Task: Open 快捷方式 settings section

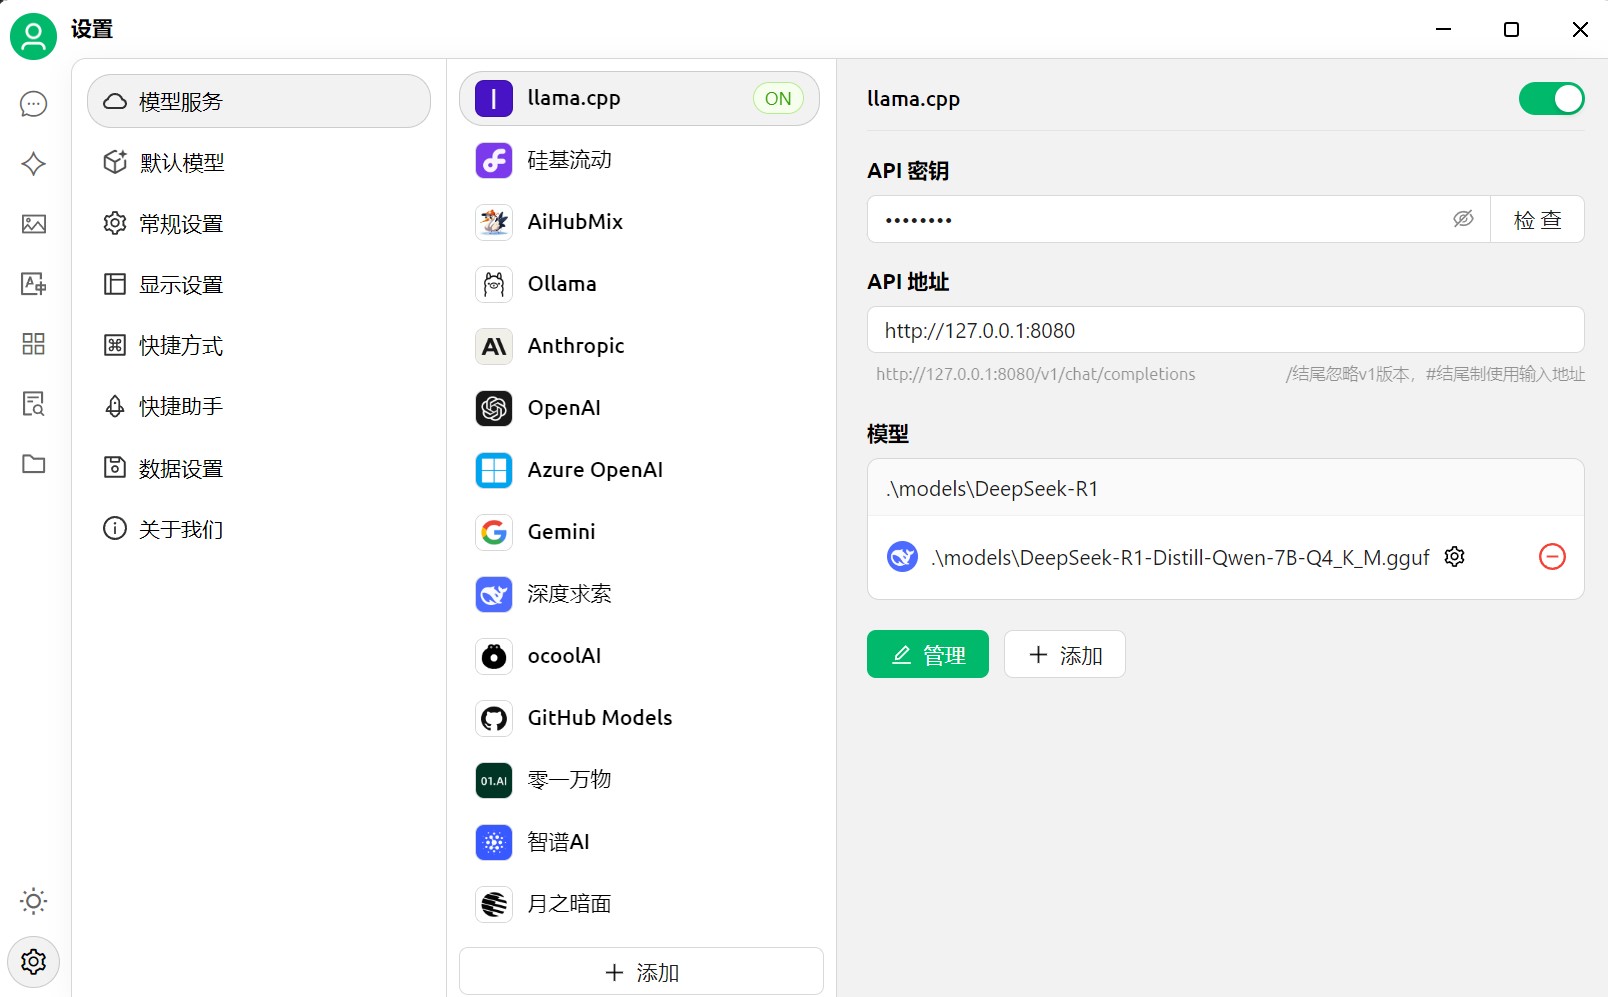Action: coord(259,346)
